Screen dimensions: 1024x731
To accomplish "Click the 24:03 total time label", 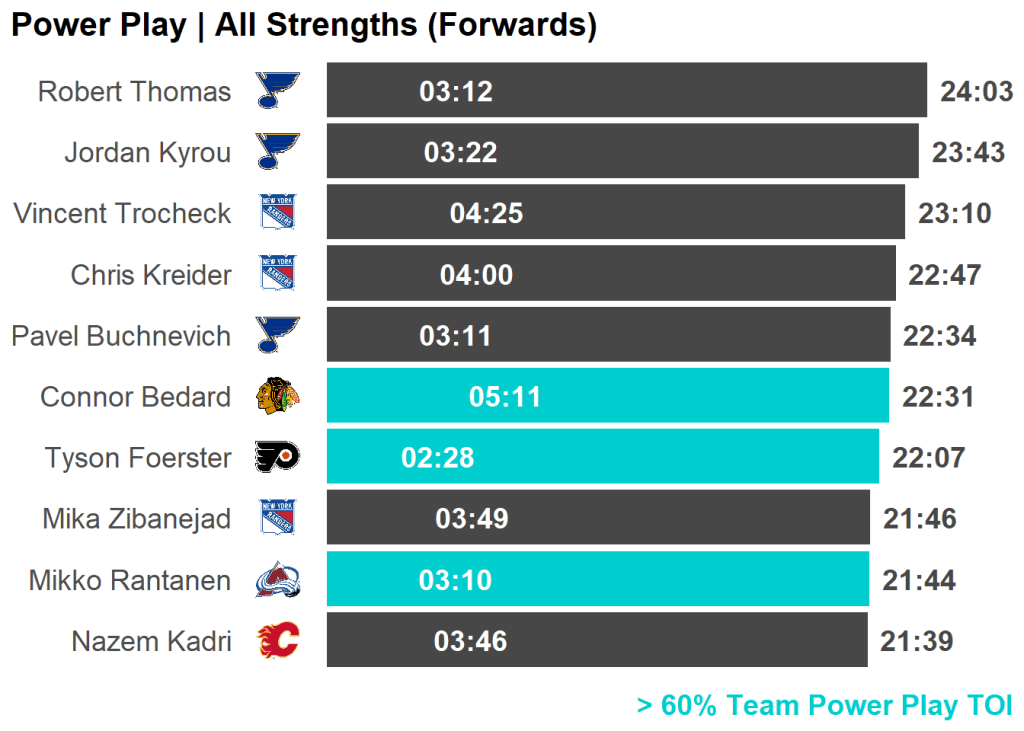I will click(976, 92).
